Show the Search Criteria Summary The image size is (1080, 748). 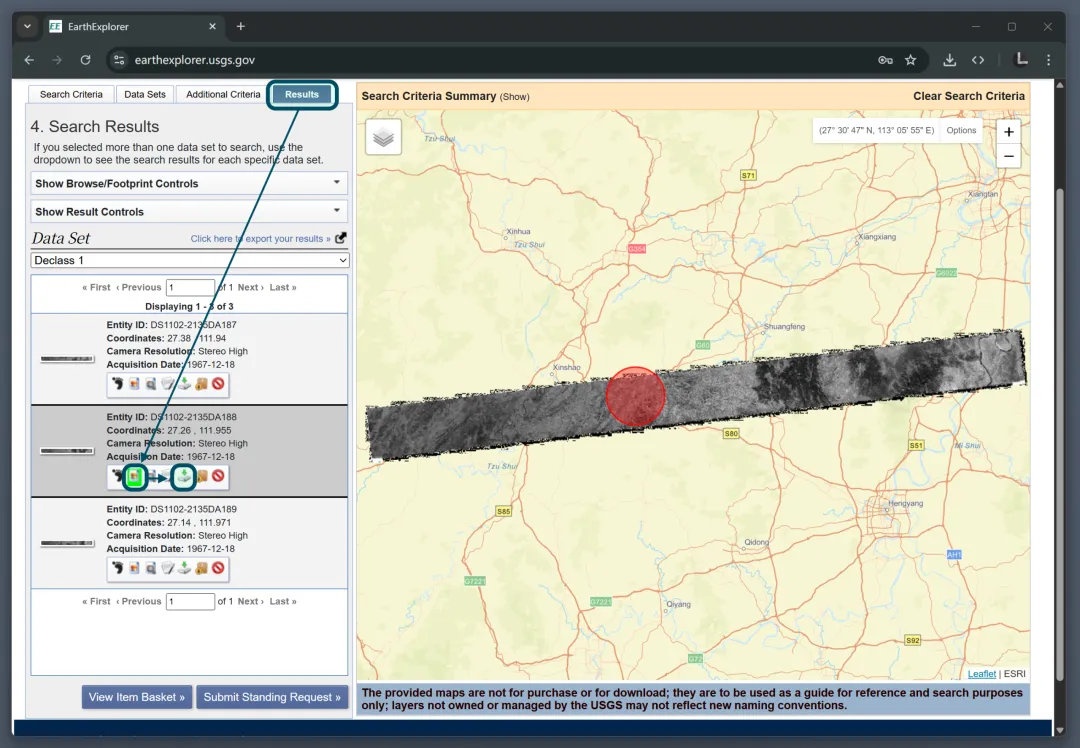(x=515, y=97)
